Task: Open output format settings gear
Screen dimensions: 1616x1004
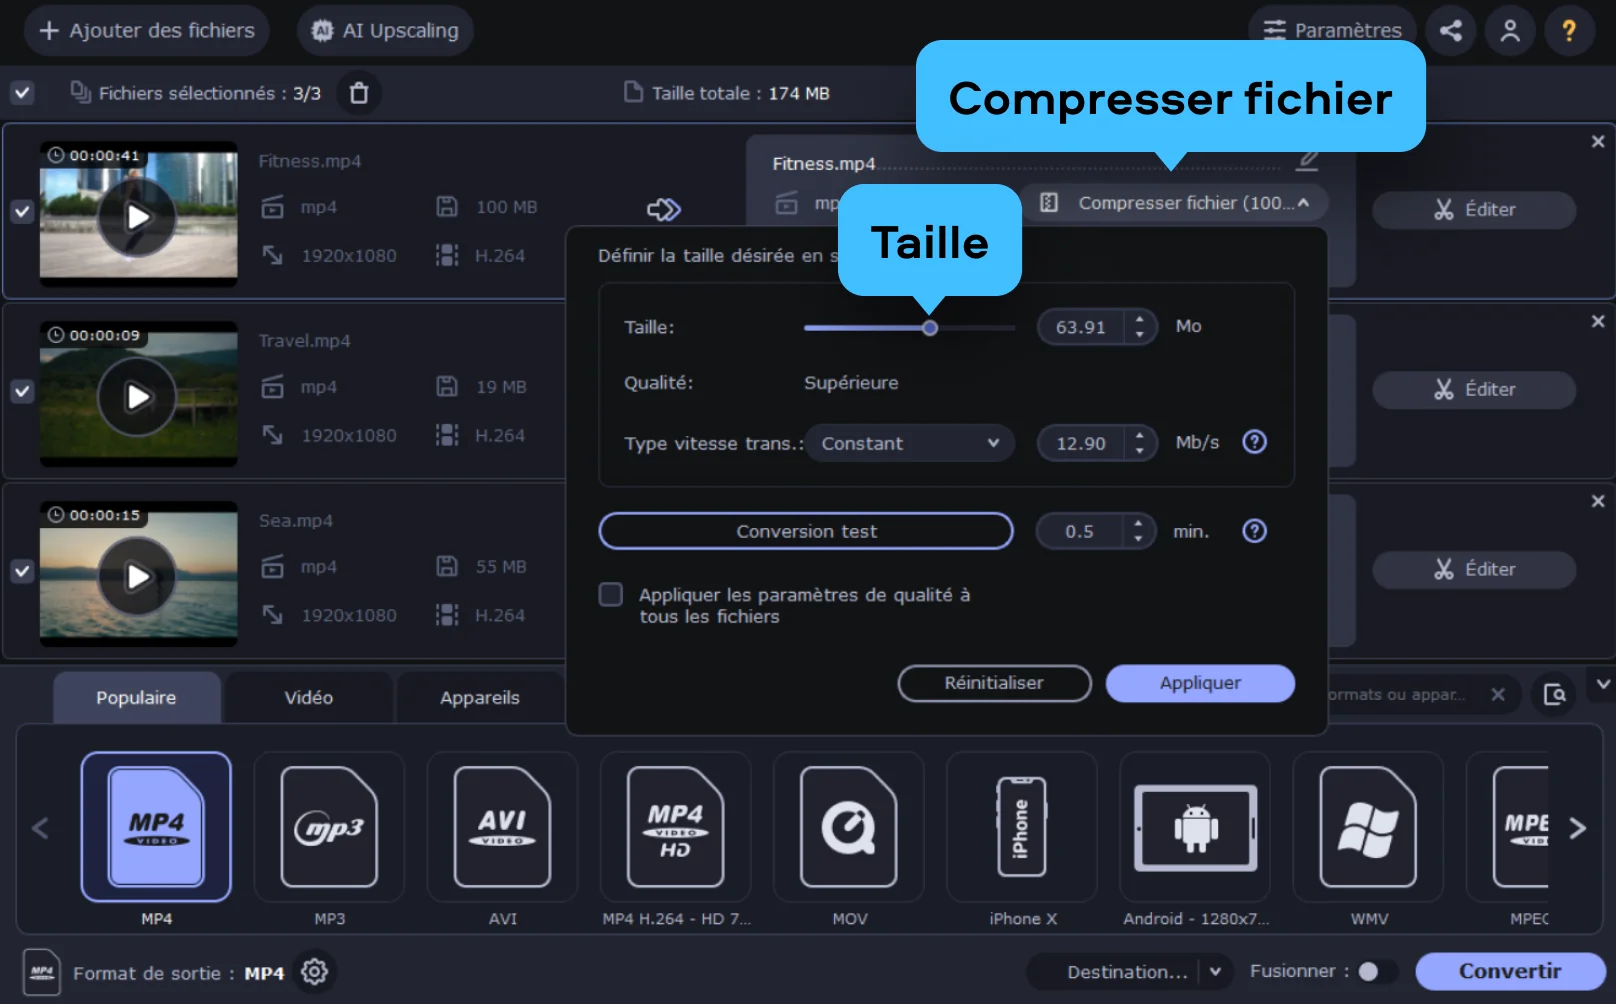Action: point(314,972)
